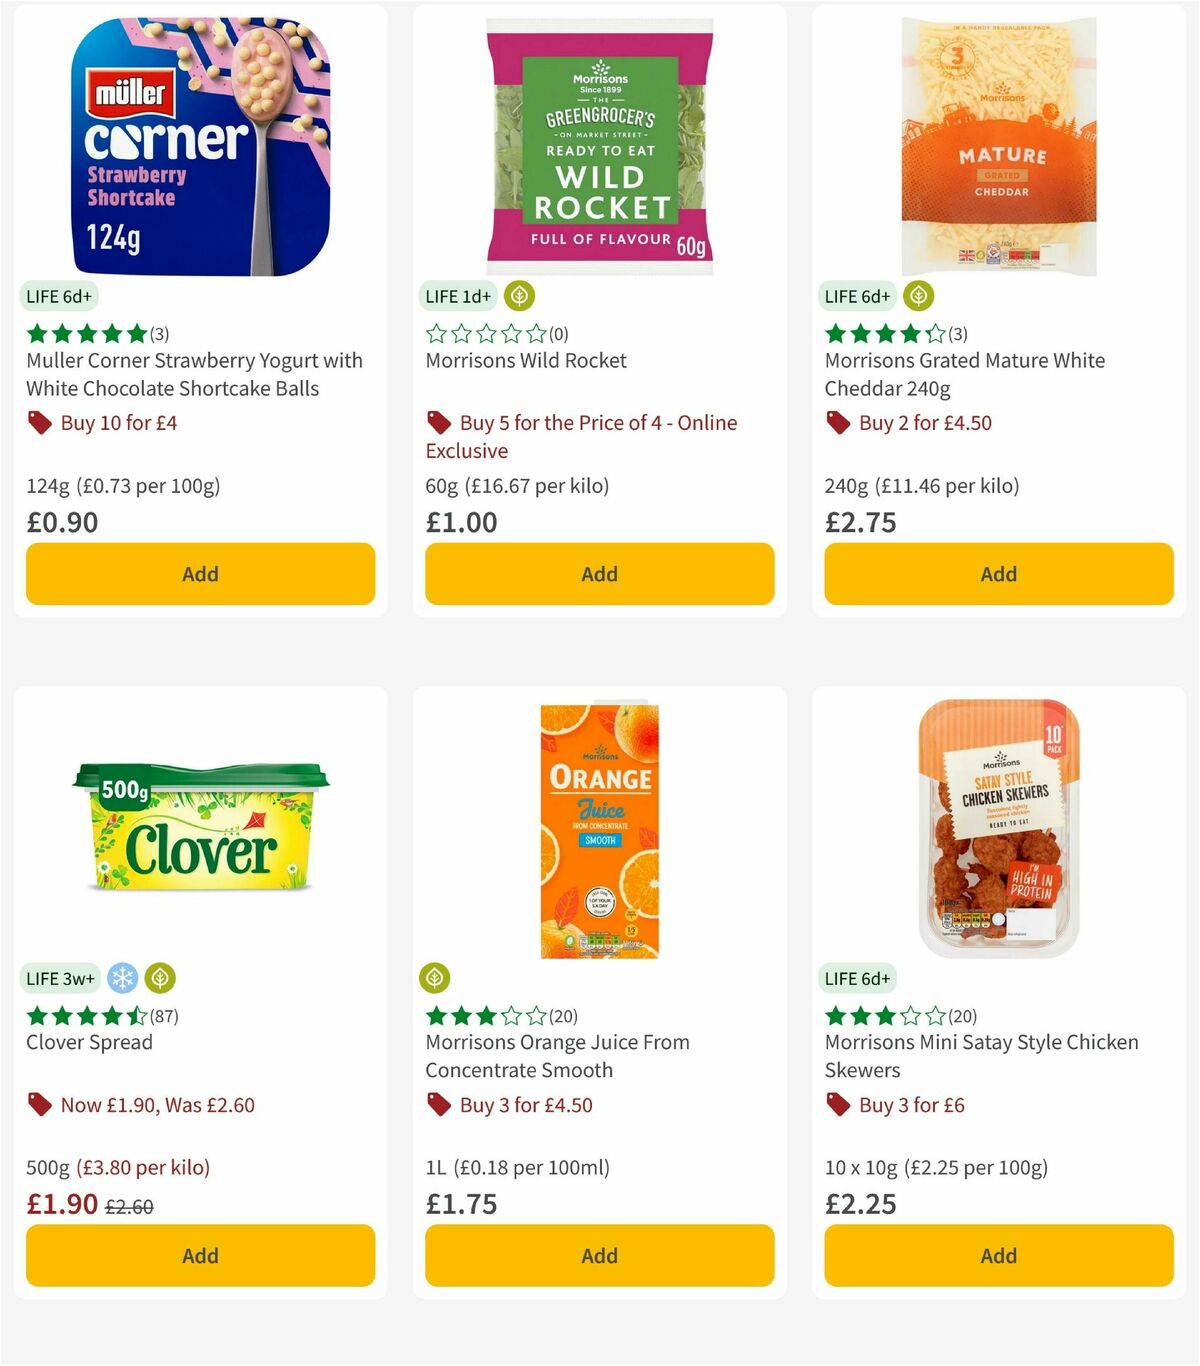This screenshot has height=1366, width=1200.
Task: Click the snowflake freezable icon on Clover Spread
Action: pos(121,978)
